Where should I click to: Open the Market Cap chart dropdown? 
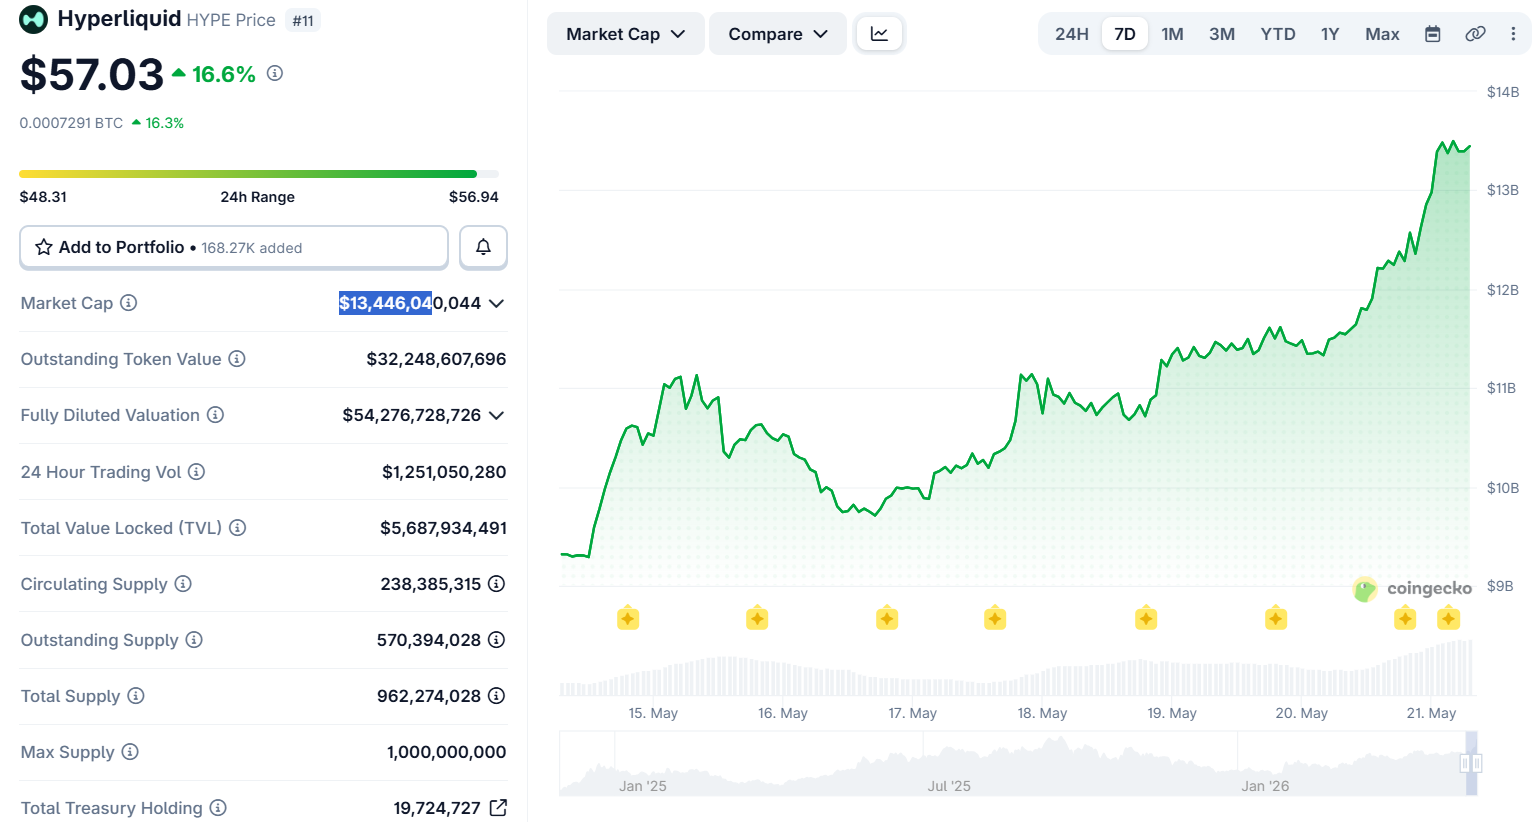626,34
